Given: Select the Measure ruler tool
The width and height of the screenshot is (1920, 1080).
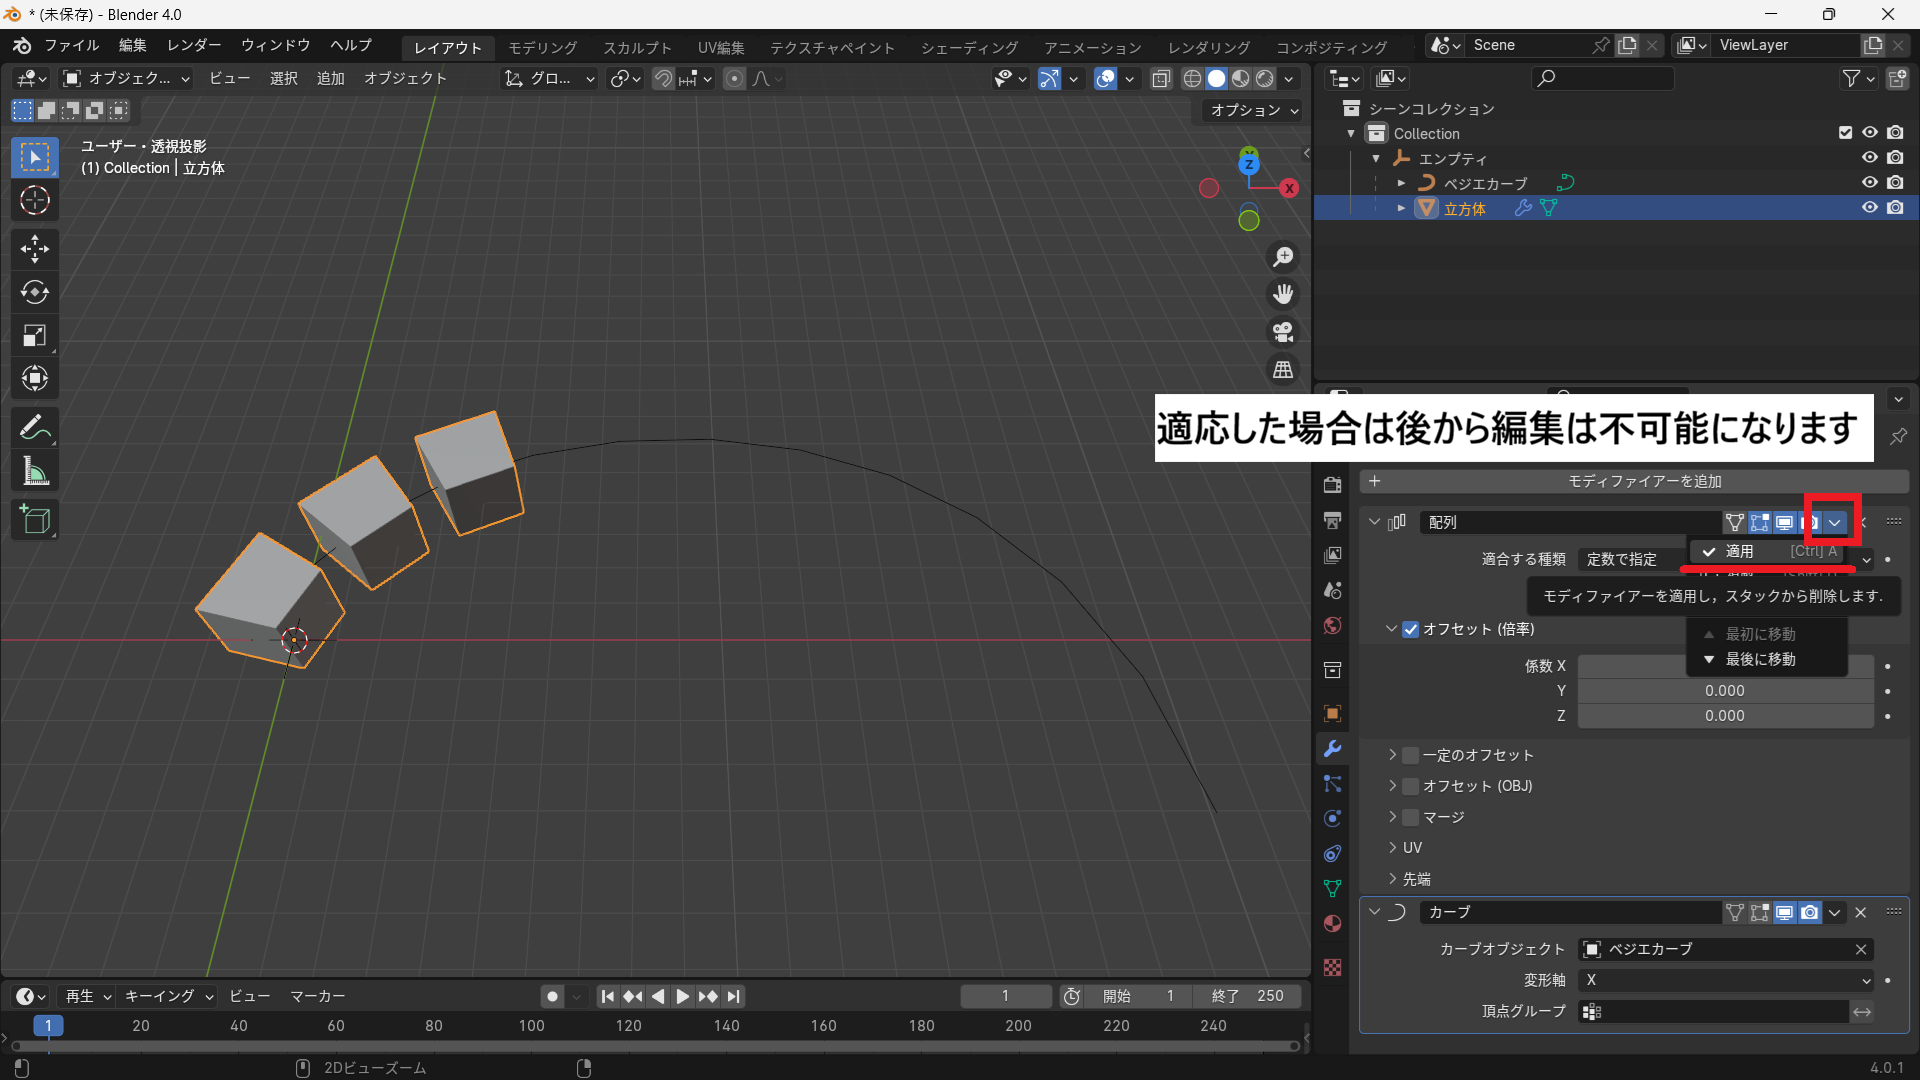Looking at the screenshot, I should 35,472.
